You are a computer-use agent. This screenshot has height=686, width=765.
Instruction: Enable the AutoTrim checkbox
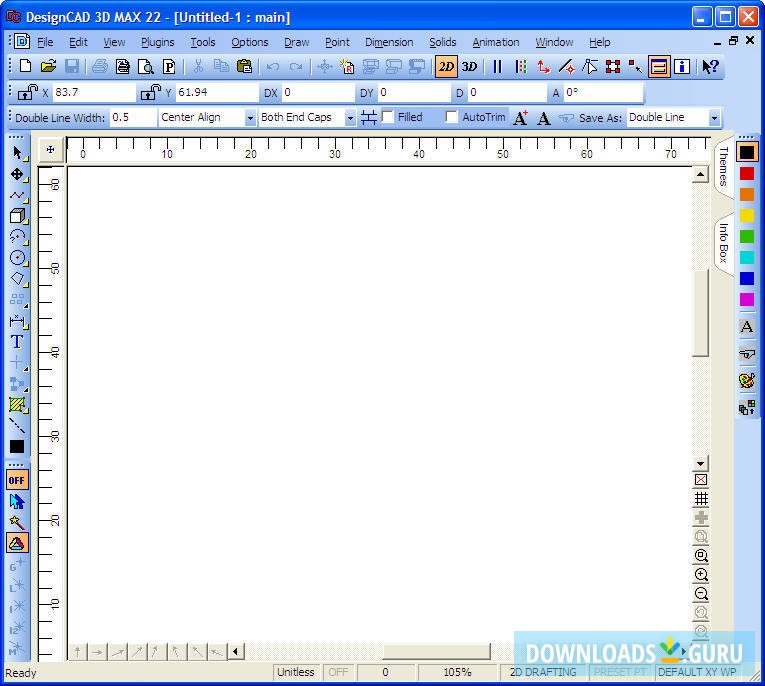[x=451, y=117]
